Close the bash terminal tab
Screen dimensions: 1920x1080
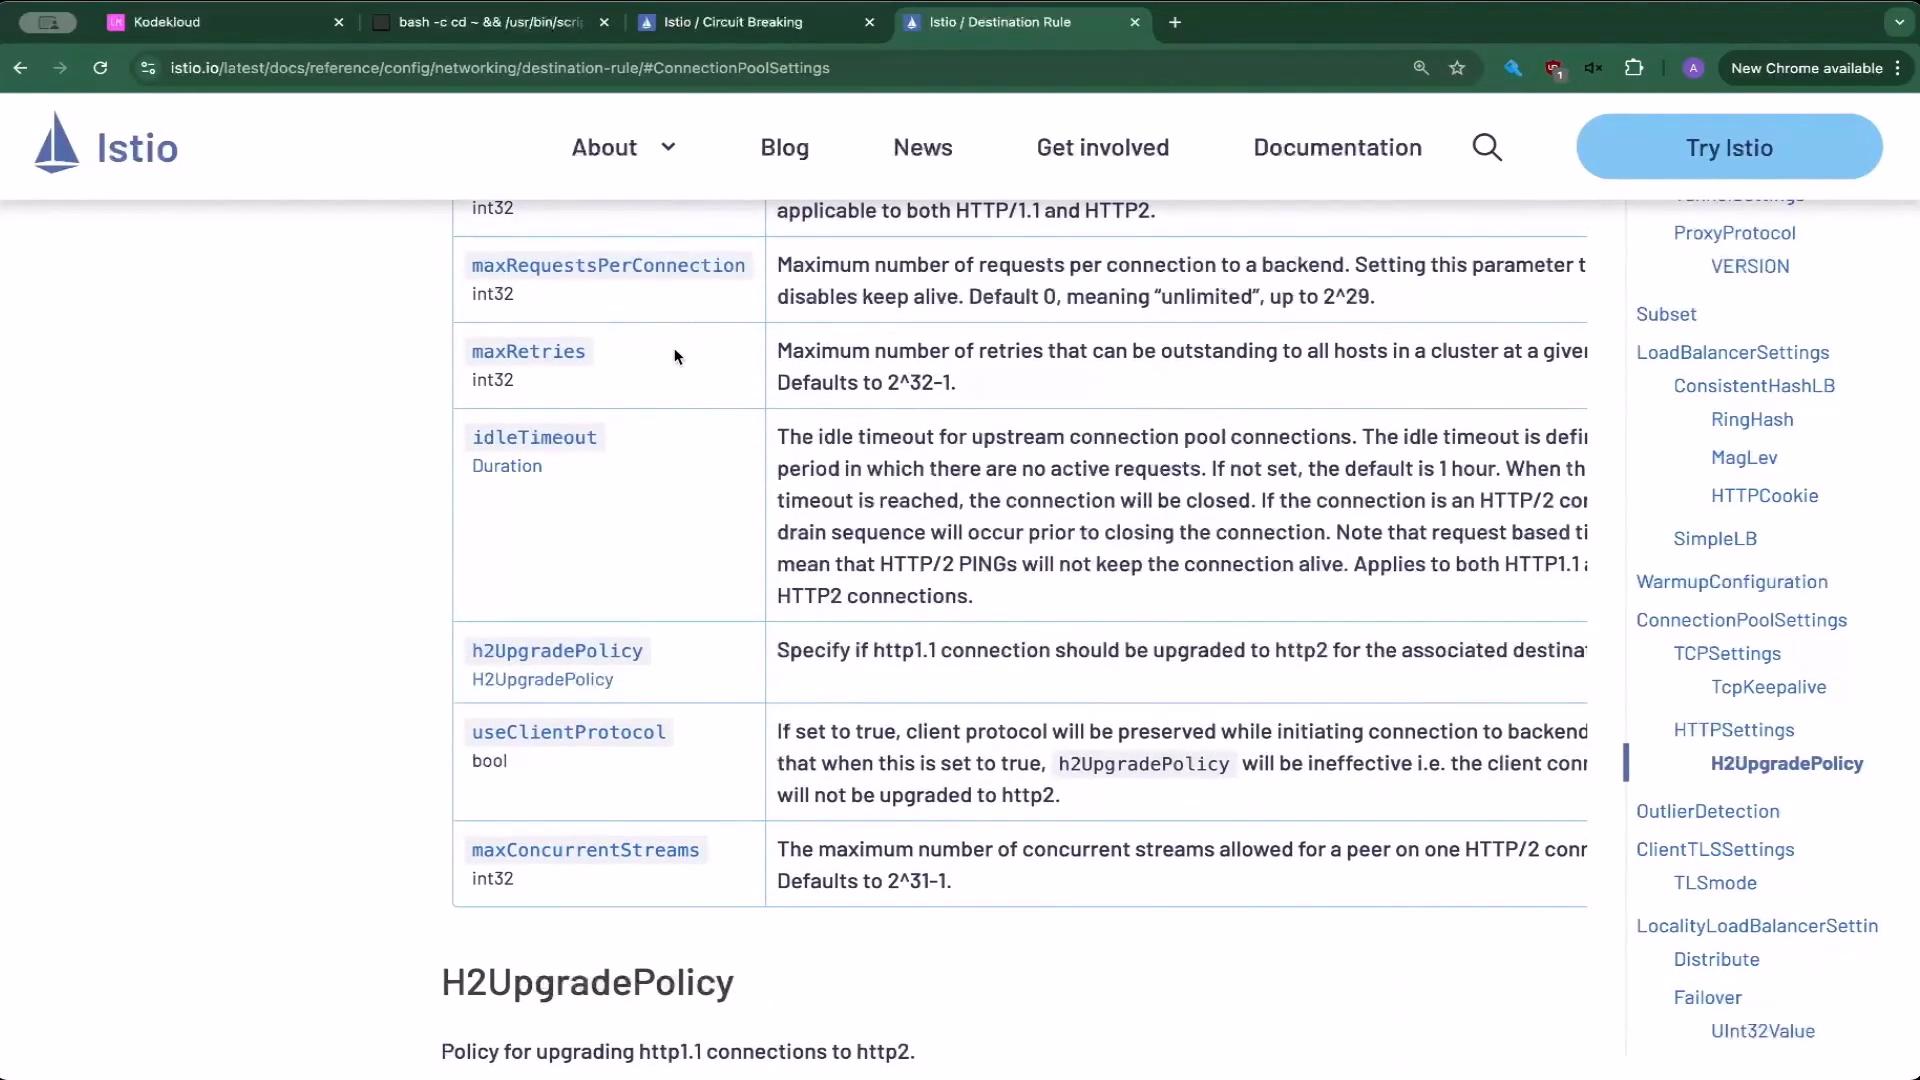click(x=604, y=22)
